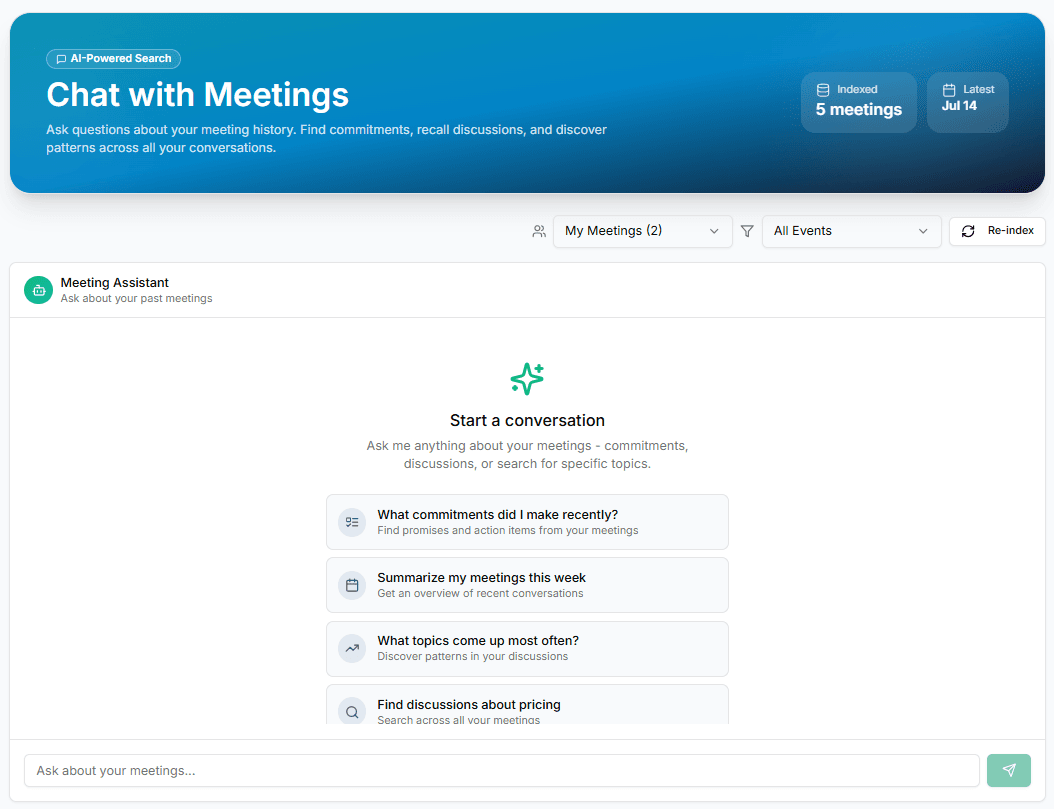Choose 'Find discussions about pricing' suggestion

pos(527,706)
